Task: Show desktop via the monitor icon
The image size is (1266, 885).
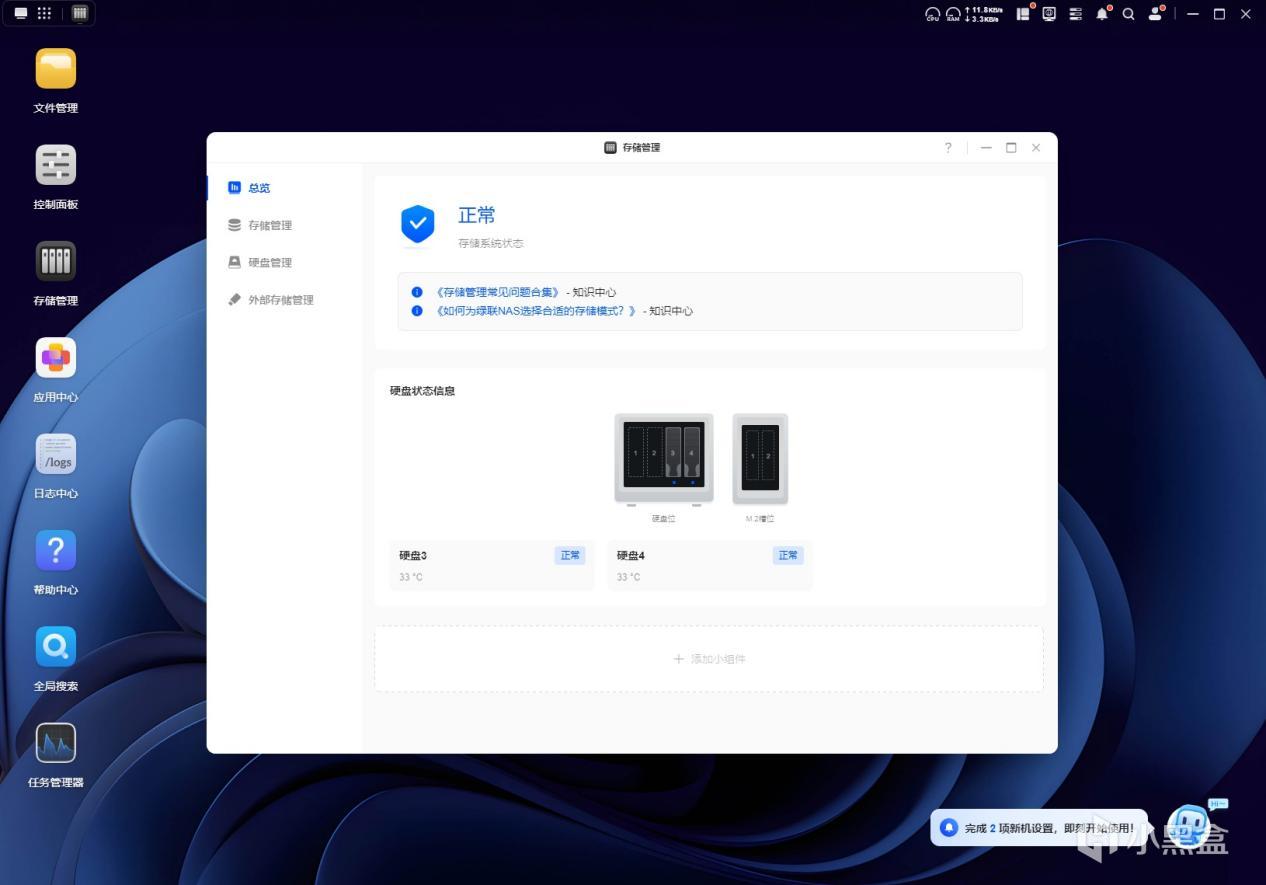Action: click(x=21, y=13)
